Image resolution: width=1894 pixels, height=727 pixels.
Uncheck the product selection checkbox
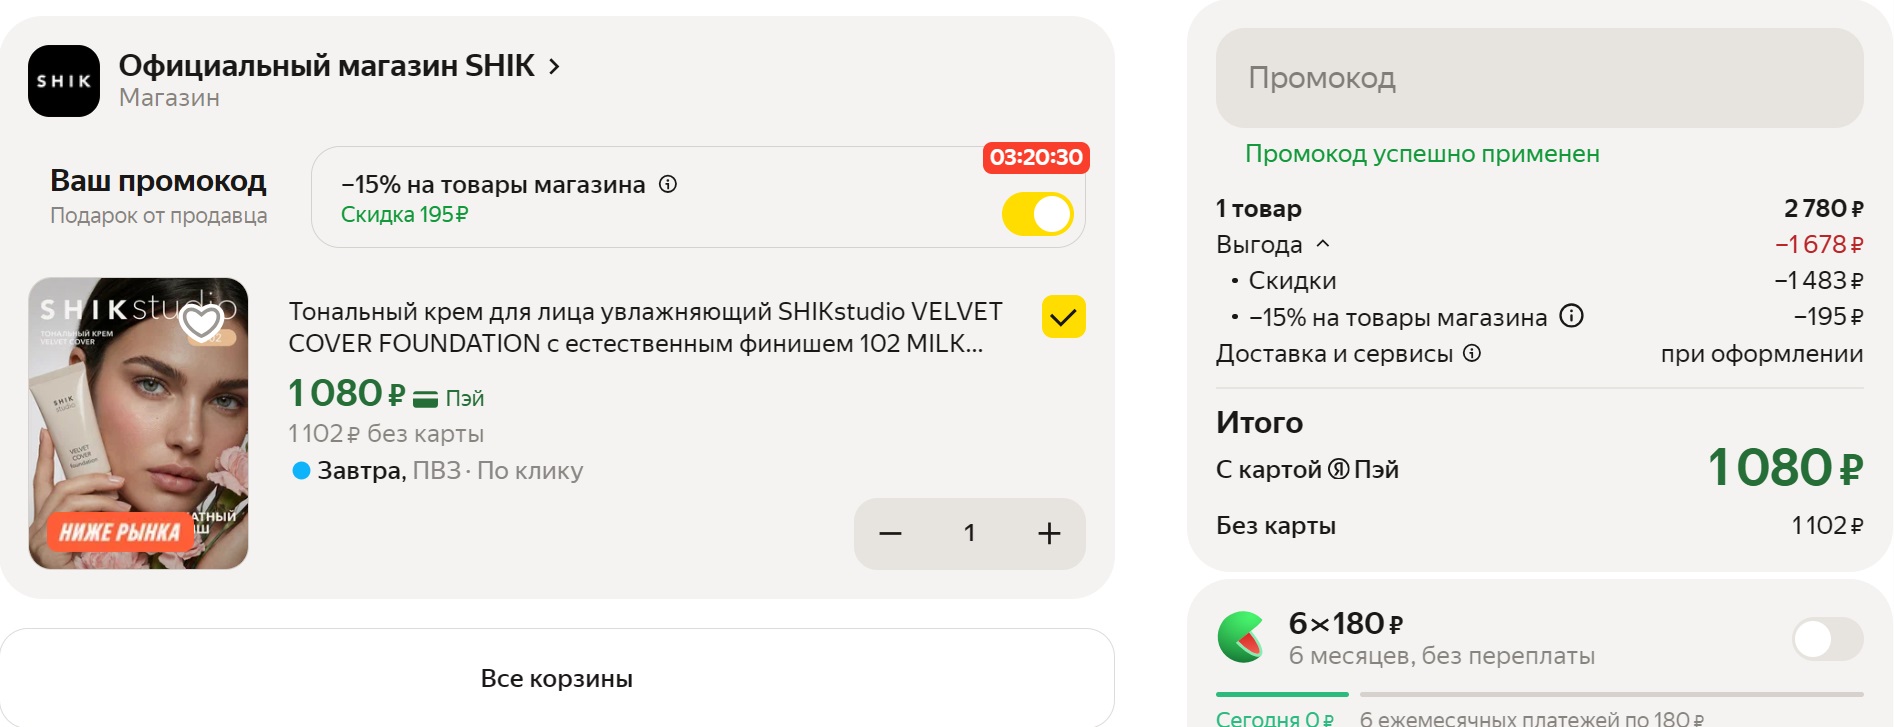pyautogui.click(x=1063, y=317)
